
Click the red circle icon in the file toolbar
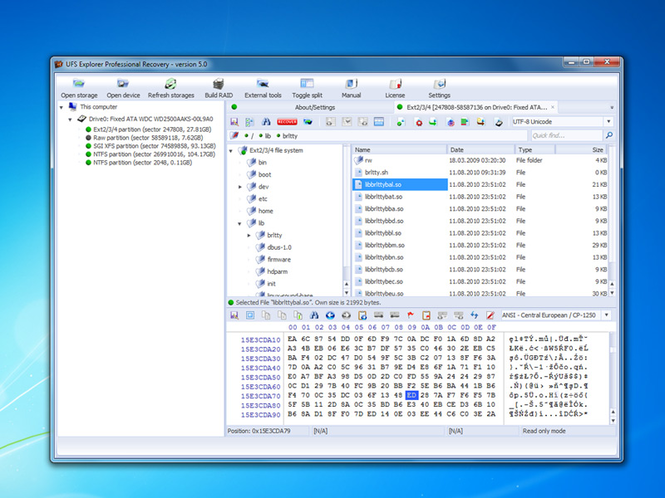[419, 123]
